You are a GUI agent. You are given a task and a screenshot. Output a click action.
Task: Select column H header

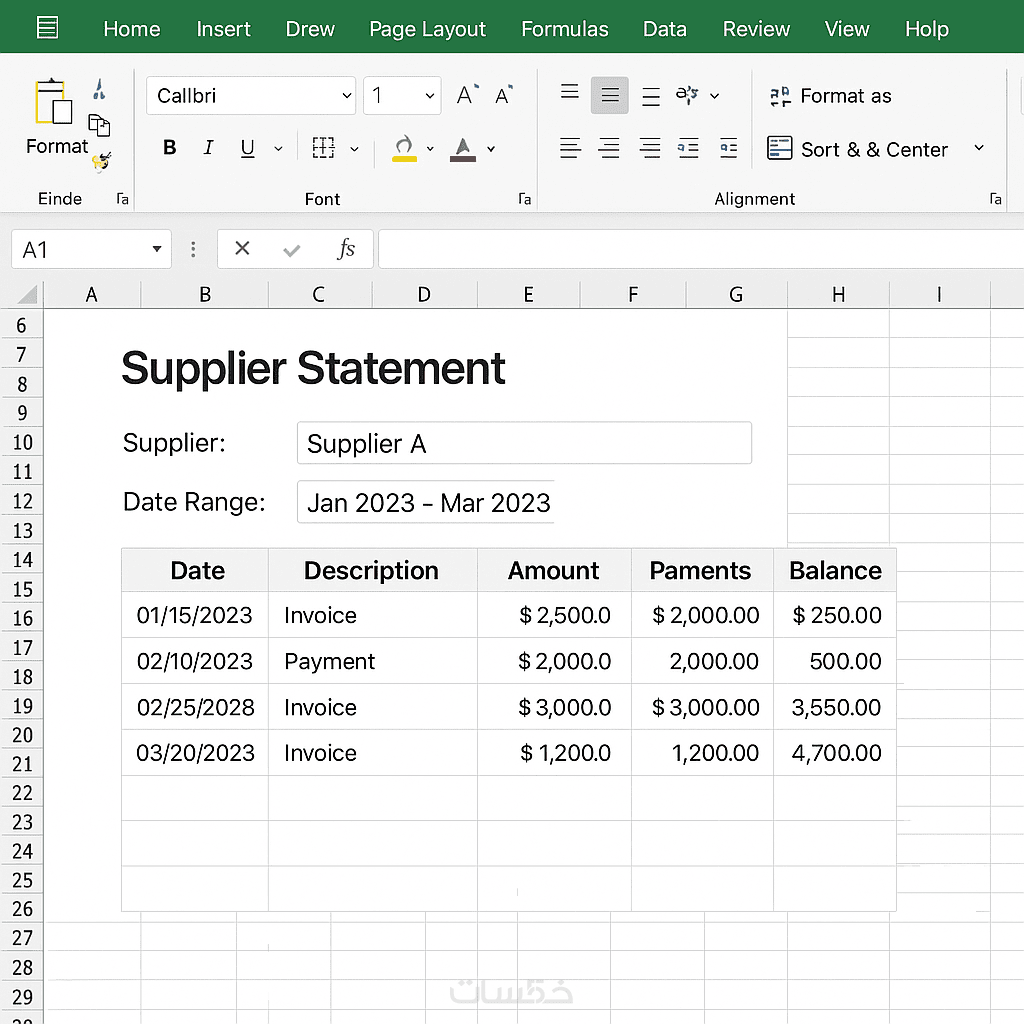pos(839,295)
